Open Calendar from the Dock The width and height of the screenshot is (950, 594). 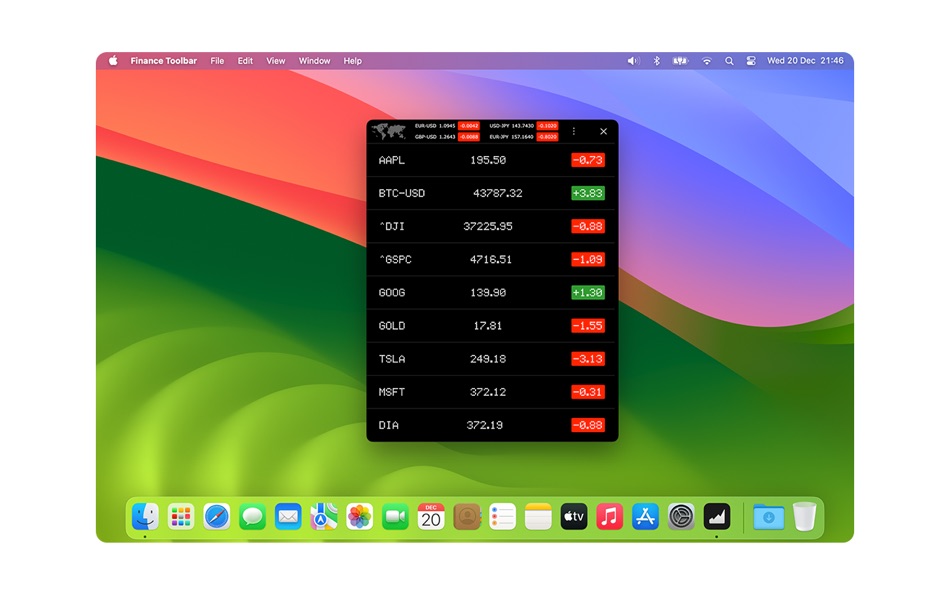point(431,517)
